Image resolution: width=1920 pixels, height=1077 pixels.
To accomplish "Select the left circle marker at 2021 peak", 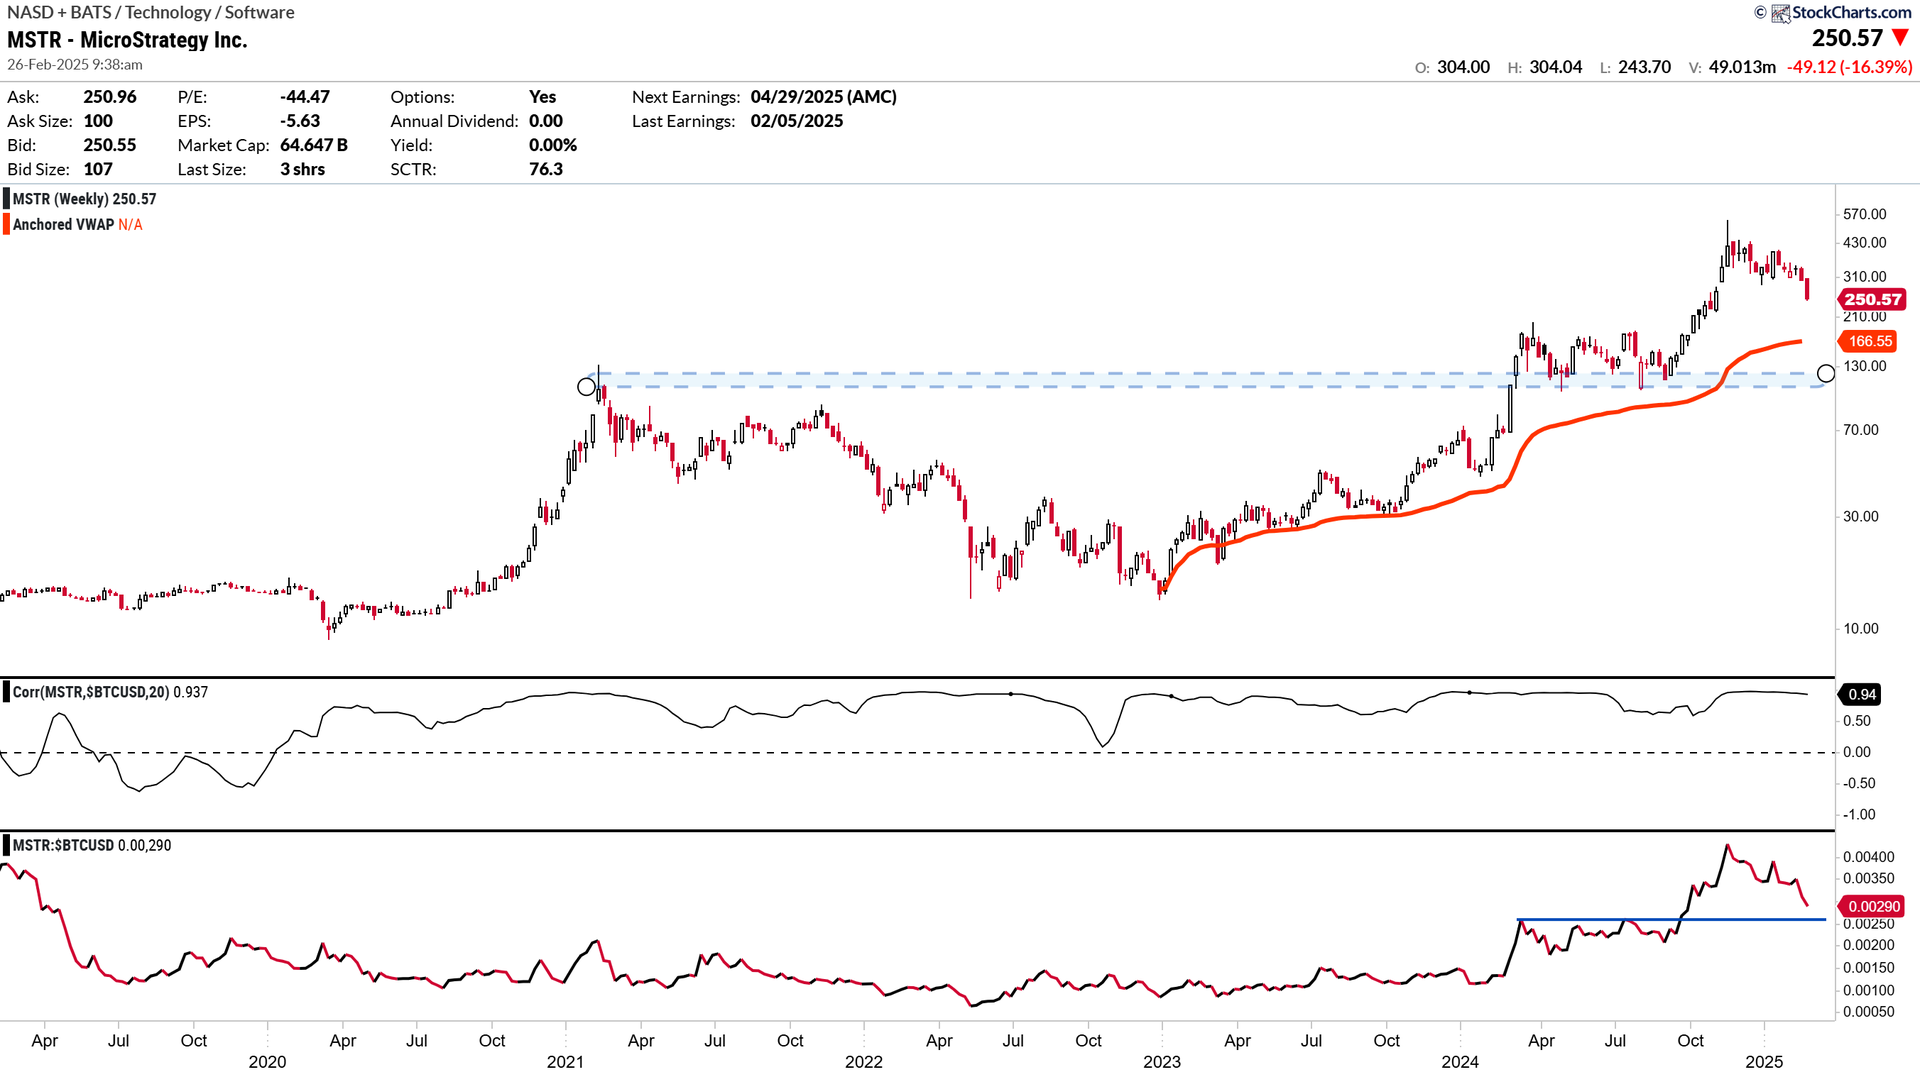I will (587, 386).
